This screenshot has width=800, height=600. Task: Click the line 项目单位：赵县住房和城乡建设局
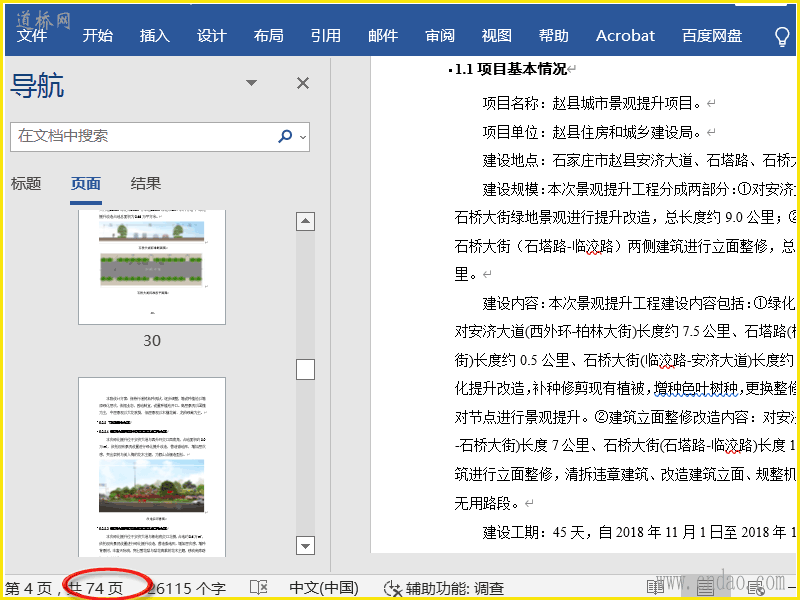[594, 133]
